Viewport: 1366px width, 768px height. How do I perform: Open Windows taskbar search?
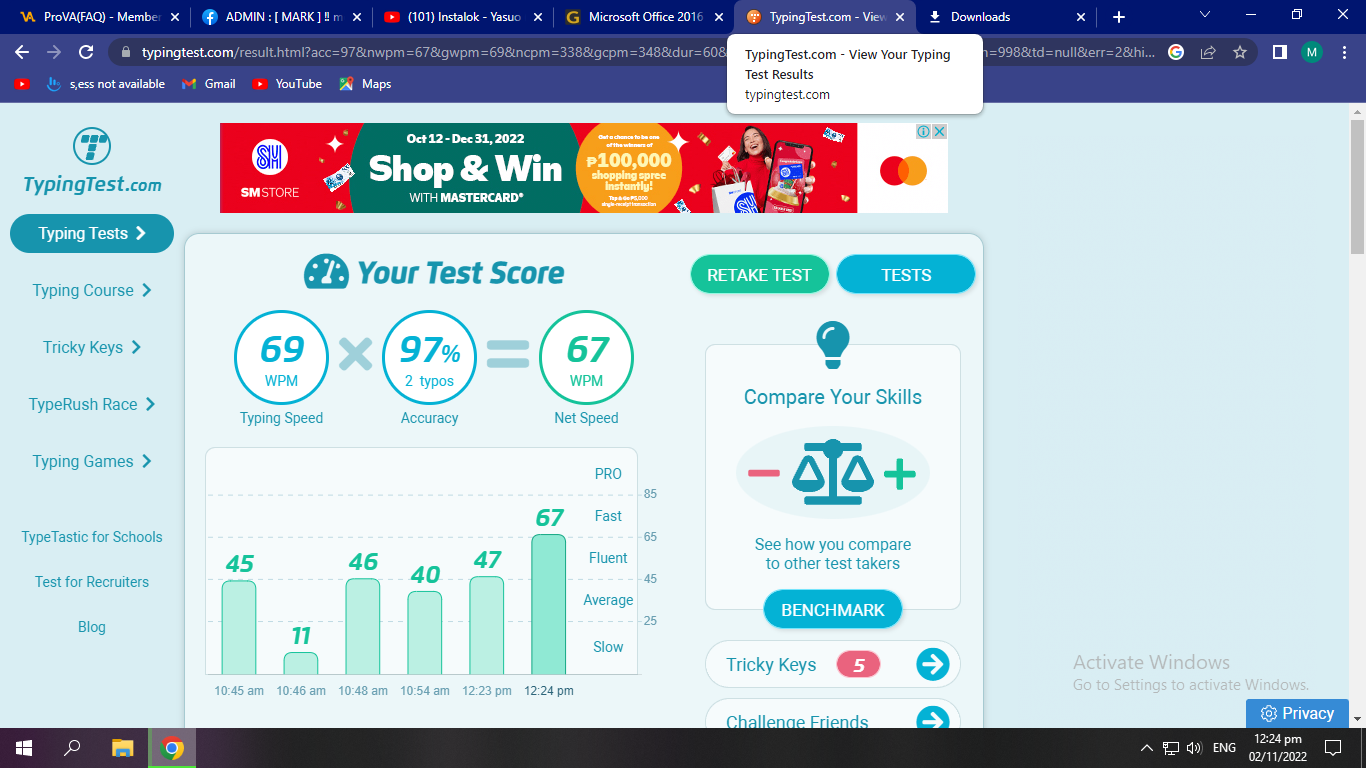72,748
